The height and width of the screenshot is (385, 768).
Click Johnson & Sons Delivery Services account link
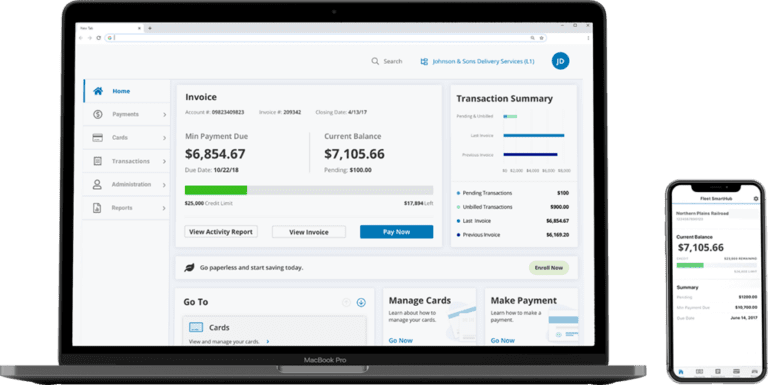[x=483, y=62]
